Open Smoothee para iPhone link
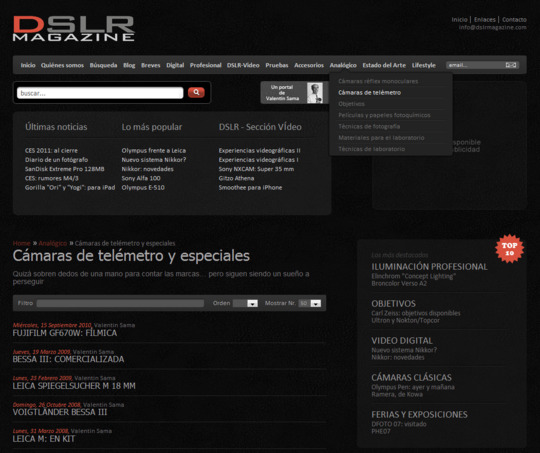 point(250,188)
